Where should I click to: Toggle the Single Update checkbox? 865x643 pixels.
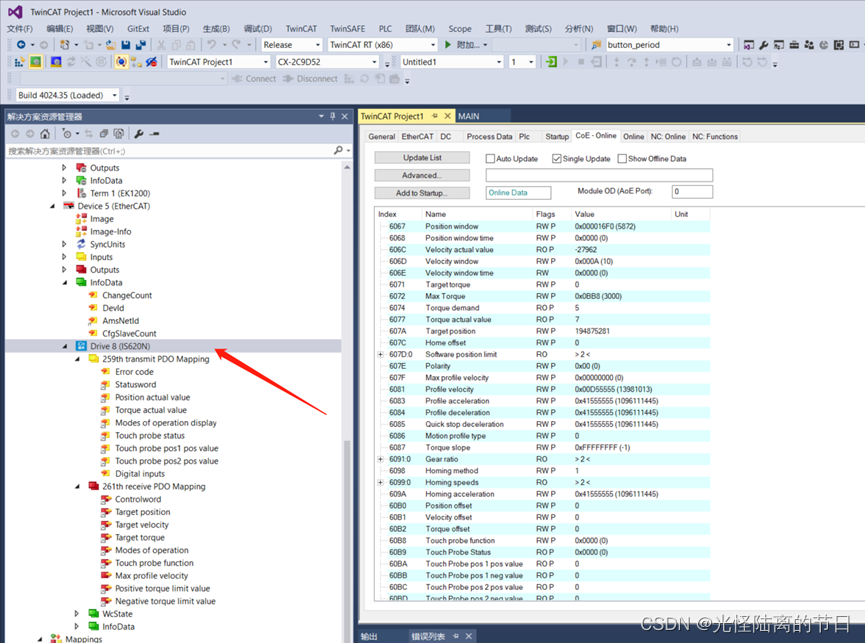pyautogui.click(x=557, y=158)
